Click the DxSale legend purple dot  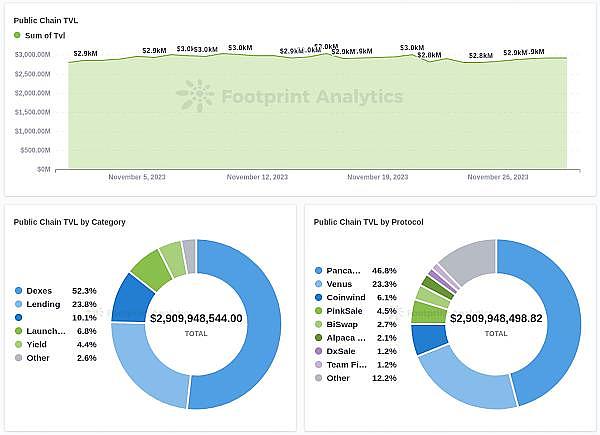tap(318, 351)
